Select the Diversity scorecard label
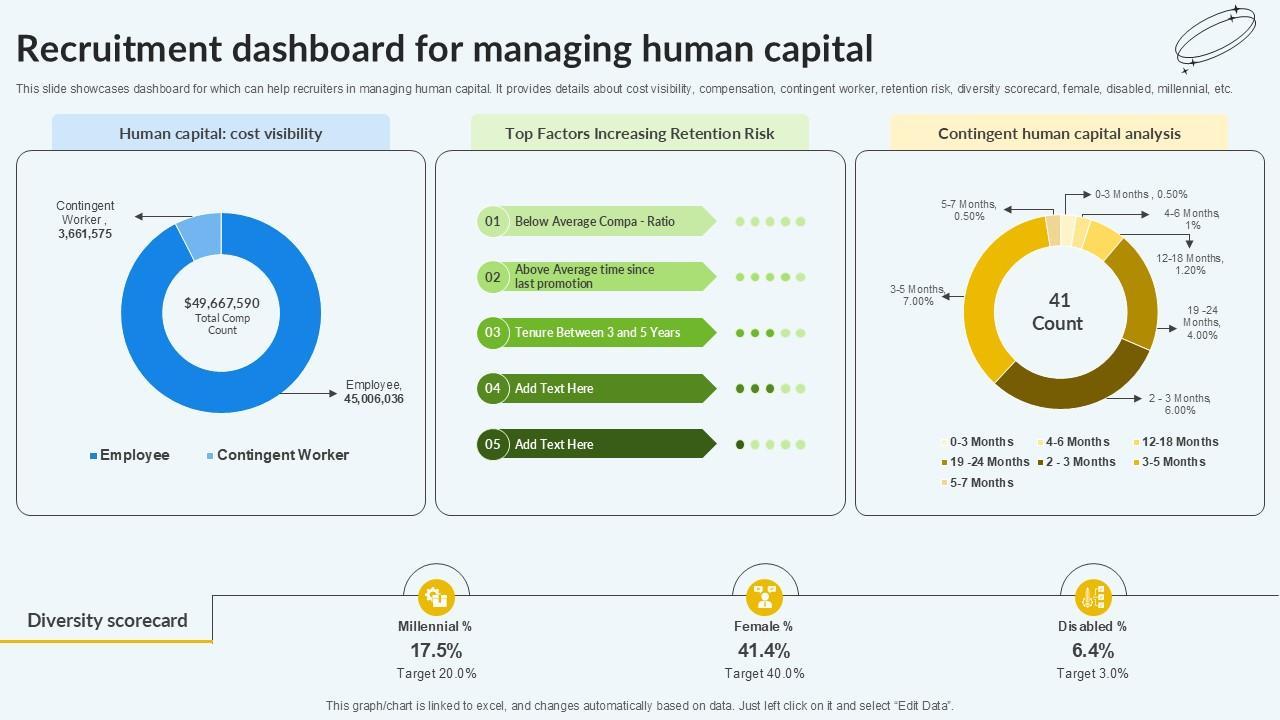Image resolution: width=1280 pixels, height=720 pixels. pyautogui.click(x=107, y=620)
